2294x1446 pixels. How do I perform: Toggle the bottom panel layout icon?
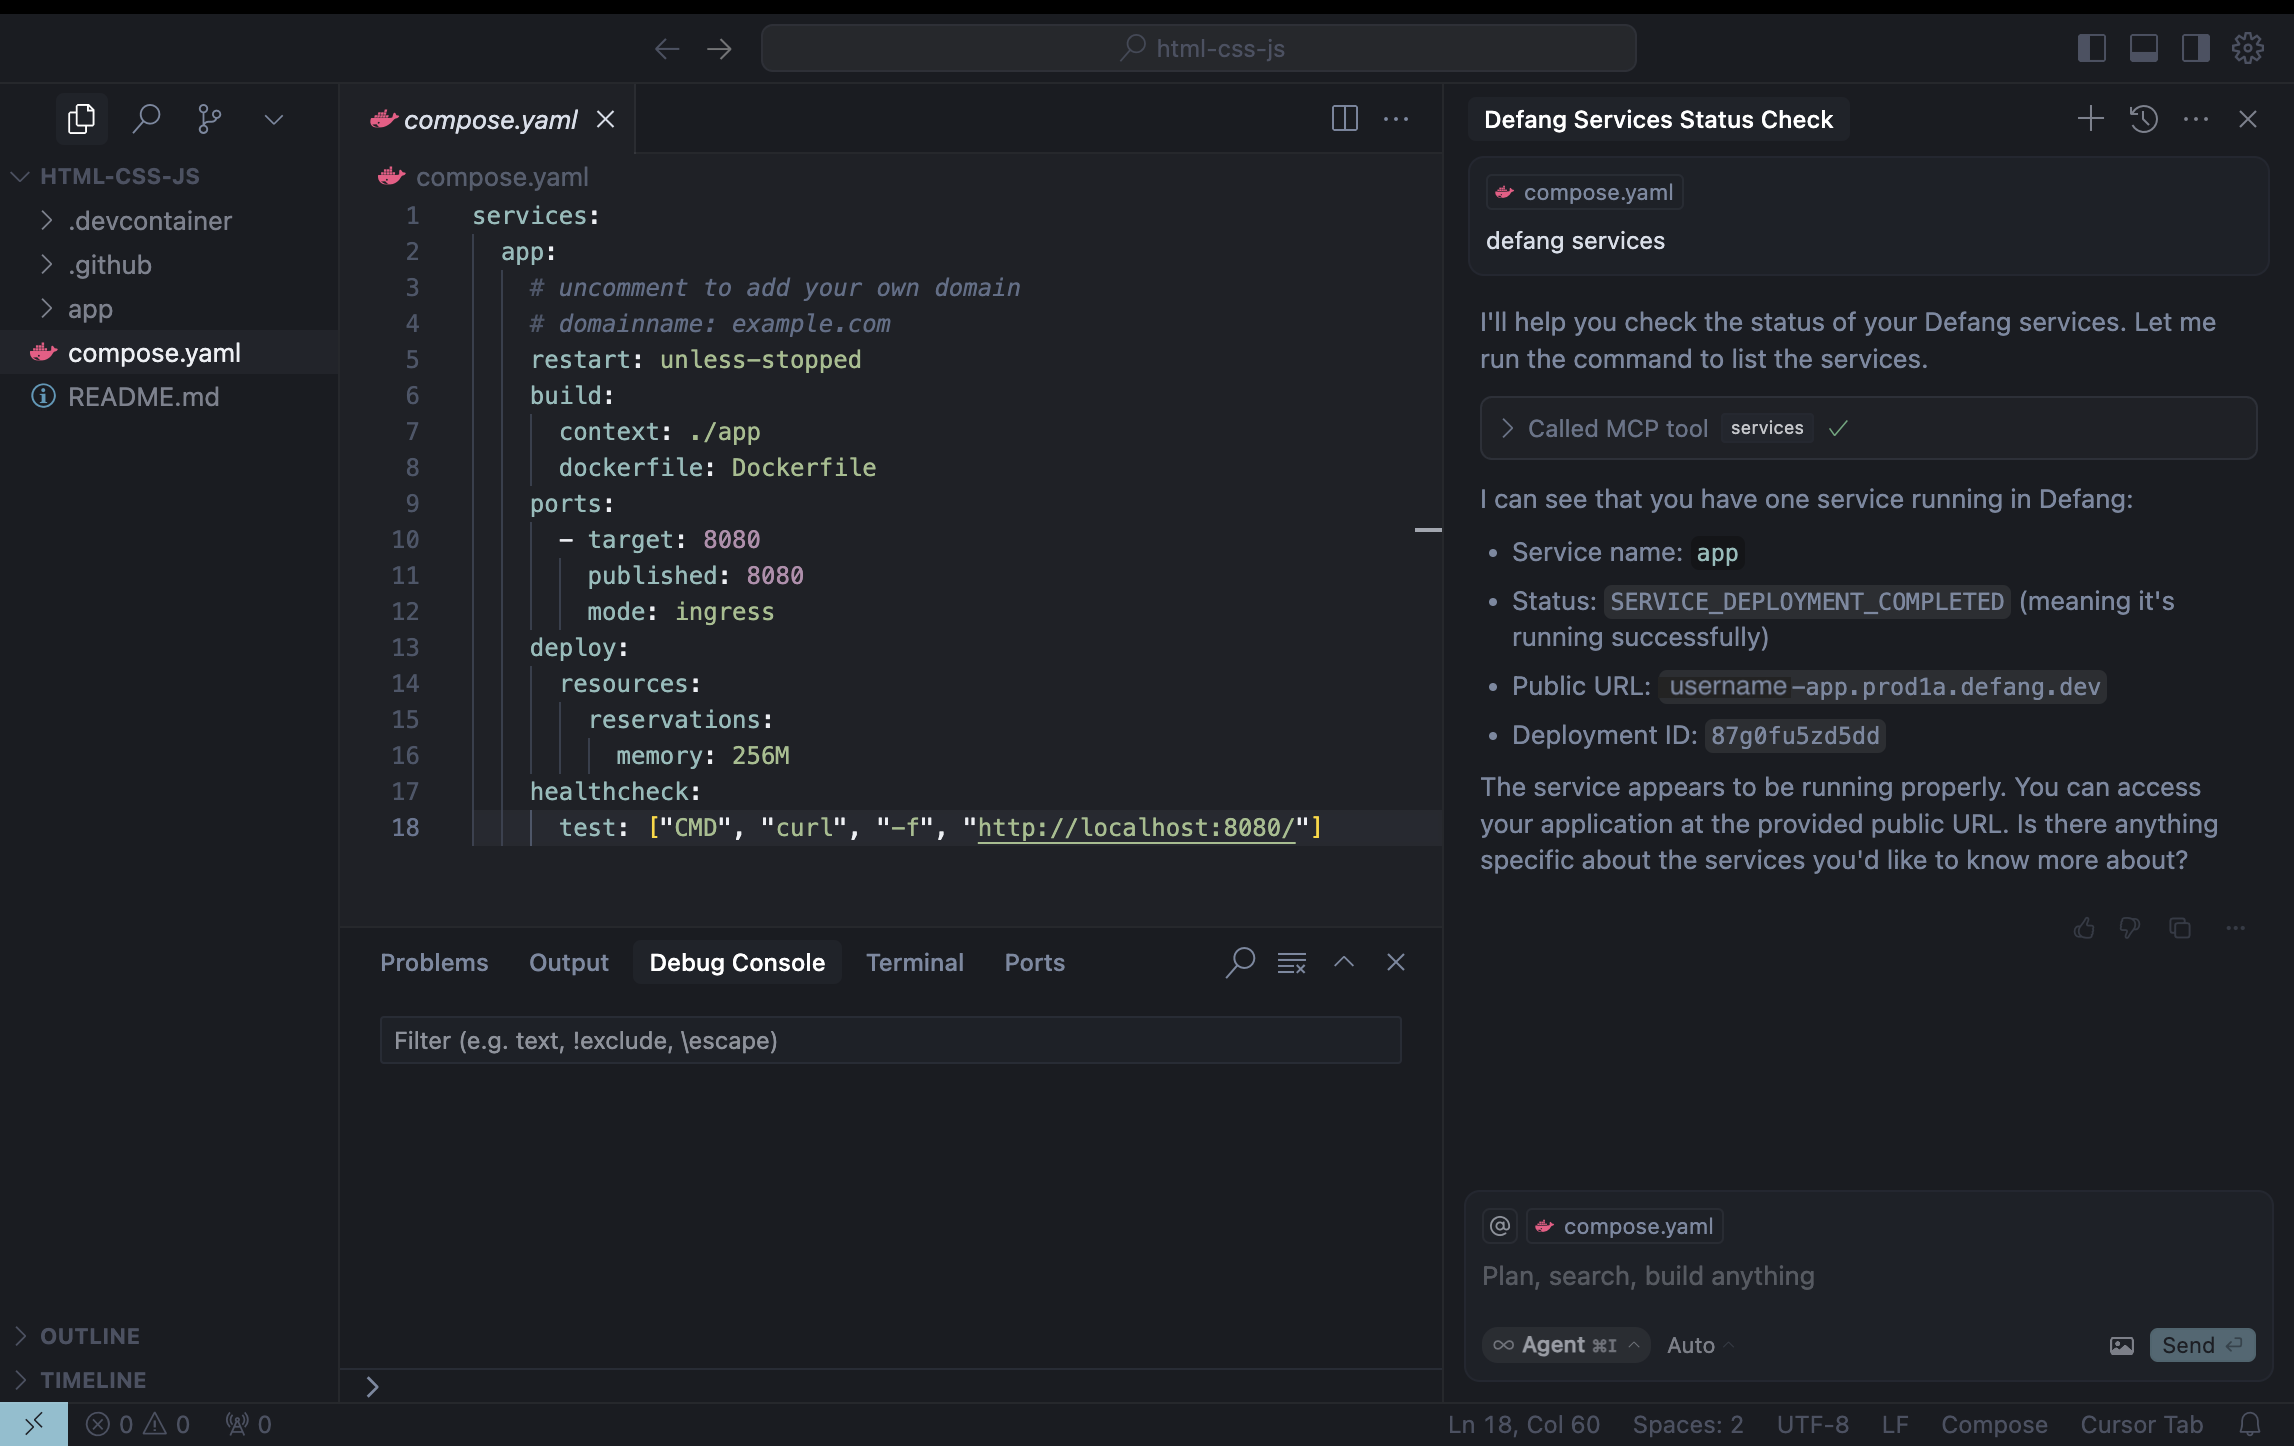point(2143,48)
